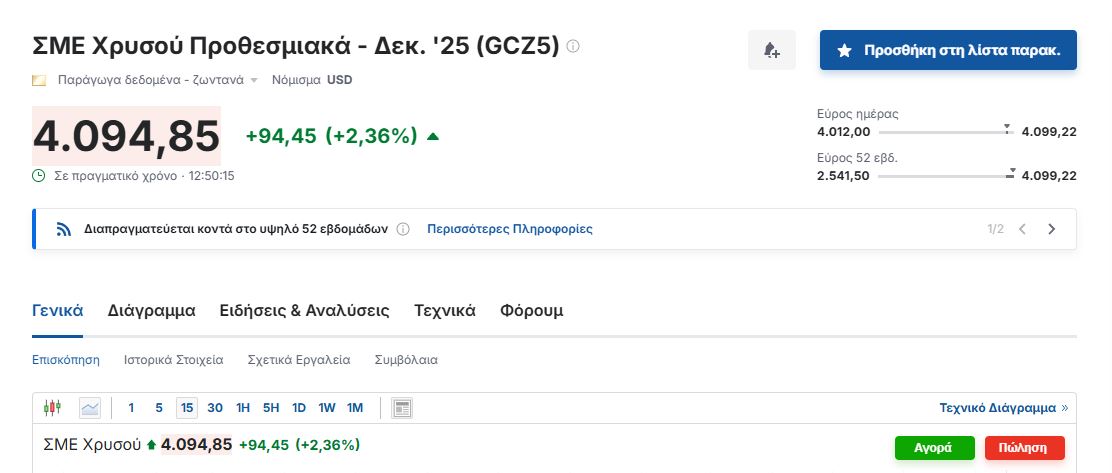
Task: Open the Τεχνικά tab
Action: click(x=444, y=310)
